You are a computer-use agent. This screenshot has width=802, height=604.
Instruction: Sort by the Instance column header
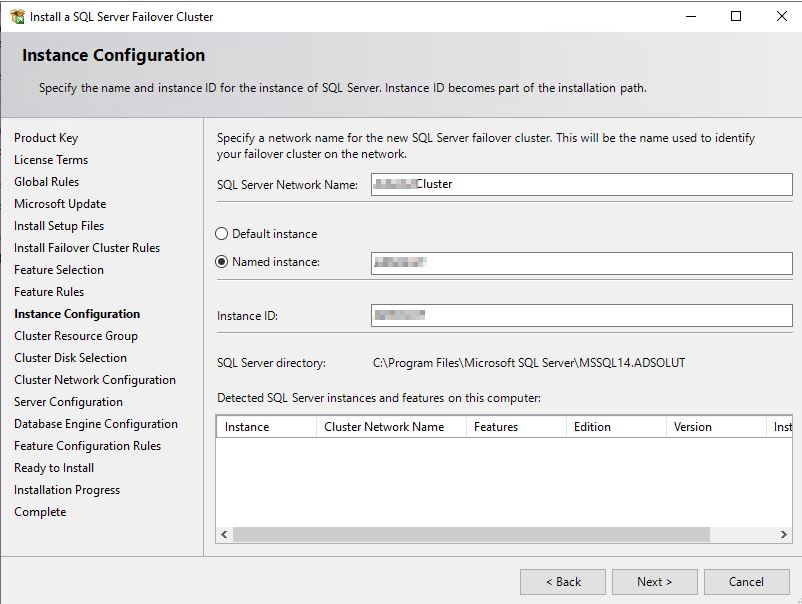coord(266,427)
